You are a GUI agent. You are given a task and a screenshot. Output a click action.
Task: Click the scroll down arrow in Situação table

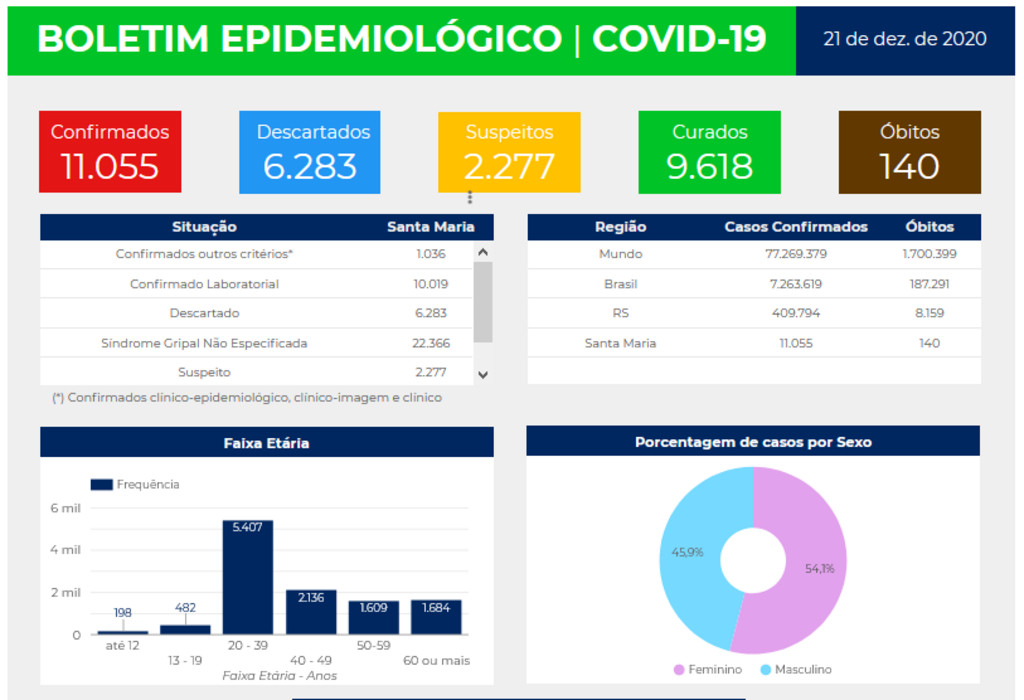pos(483,374)
